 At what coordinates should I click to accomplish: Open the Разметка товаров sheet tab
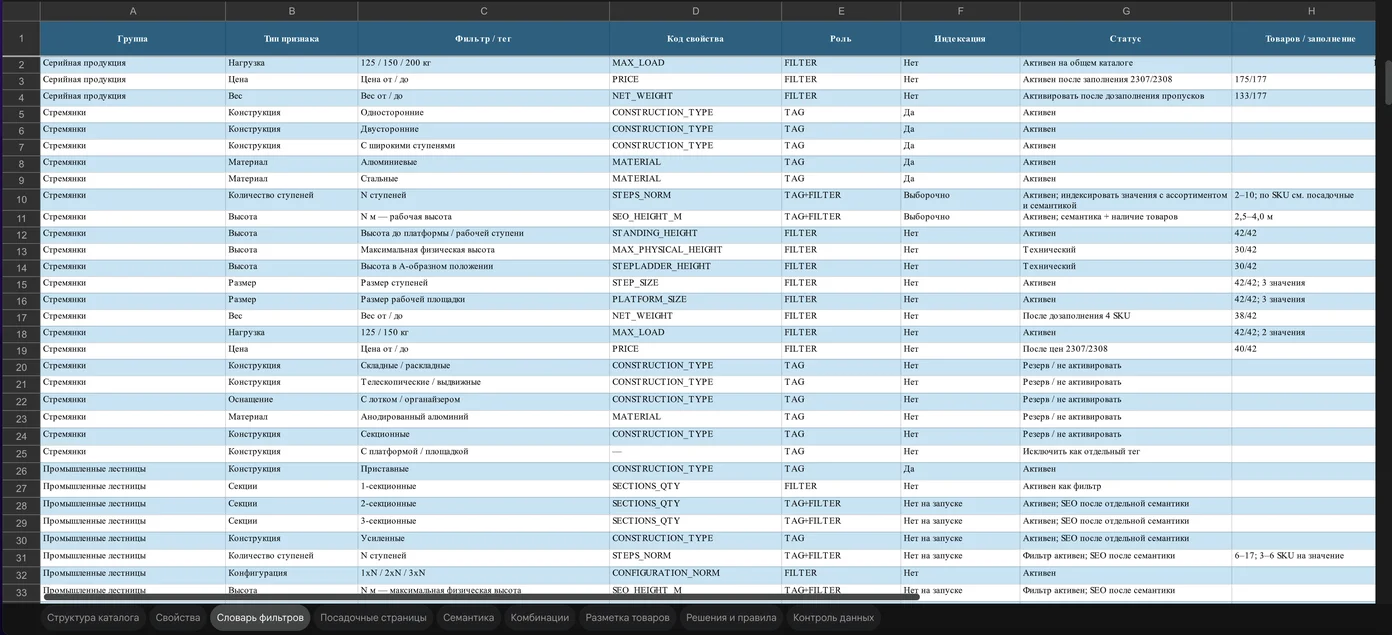[628, 618]
